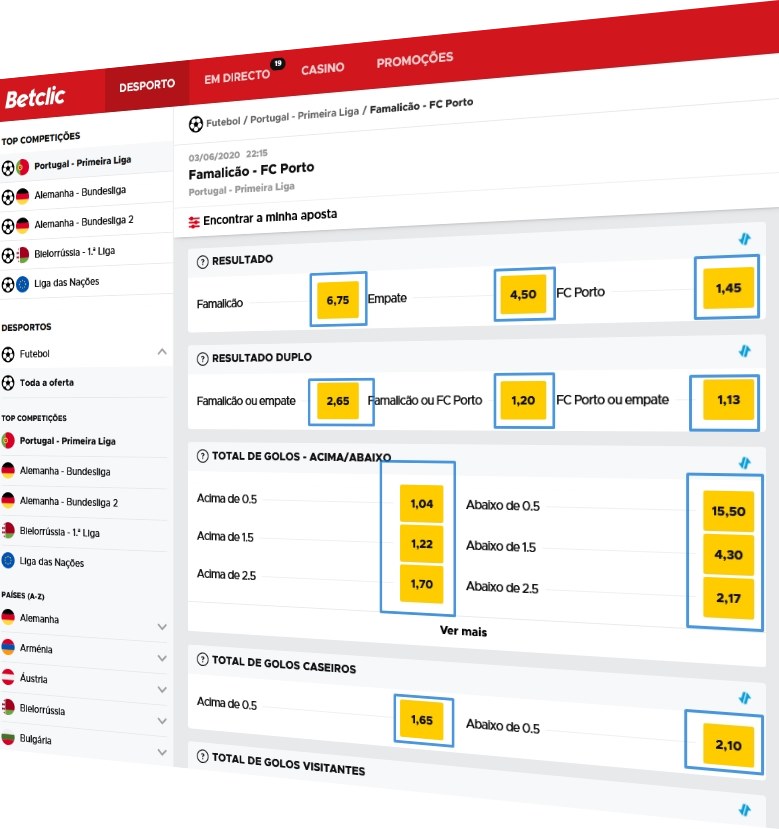Screen dimensions: 779x829
Task: Choose Acima de 1.5 odds 1,22
Action: coord(421,544)
